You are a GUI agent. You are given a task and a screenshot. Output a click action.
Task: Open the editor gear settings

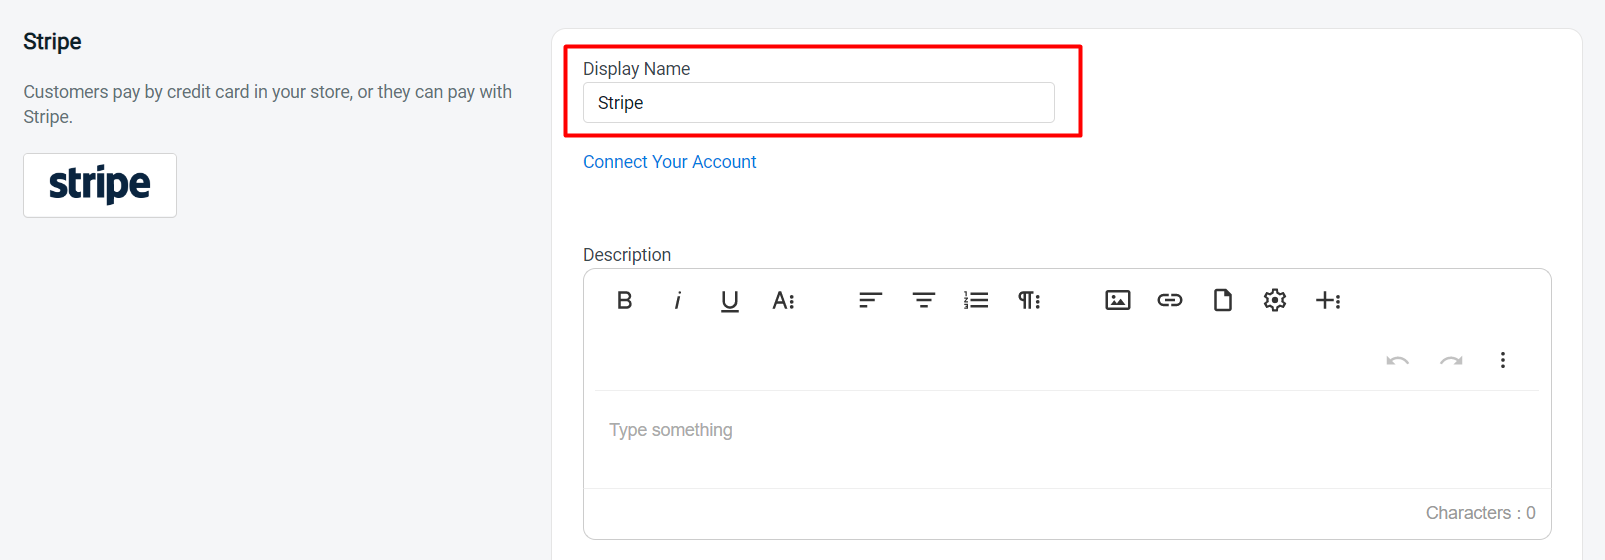tap(1275, 300)
